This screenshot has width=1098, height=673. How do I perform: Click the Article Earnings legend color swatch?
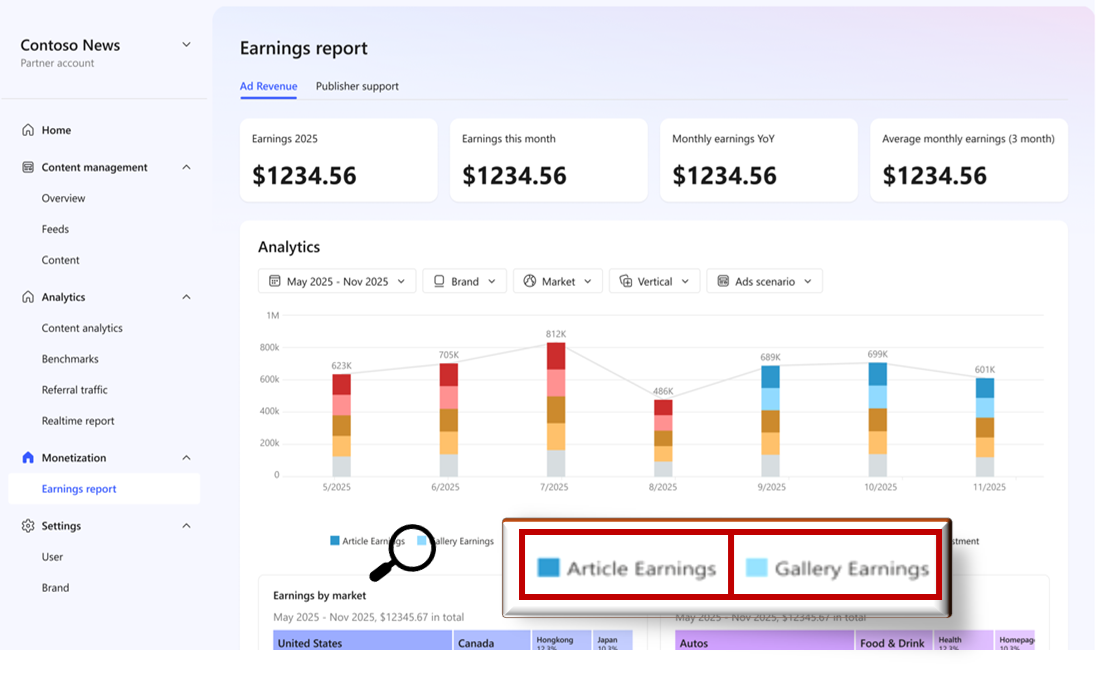(335, 541)
